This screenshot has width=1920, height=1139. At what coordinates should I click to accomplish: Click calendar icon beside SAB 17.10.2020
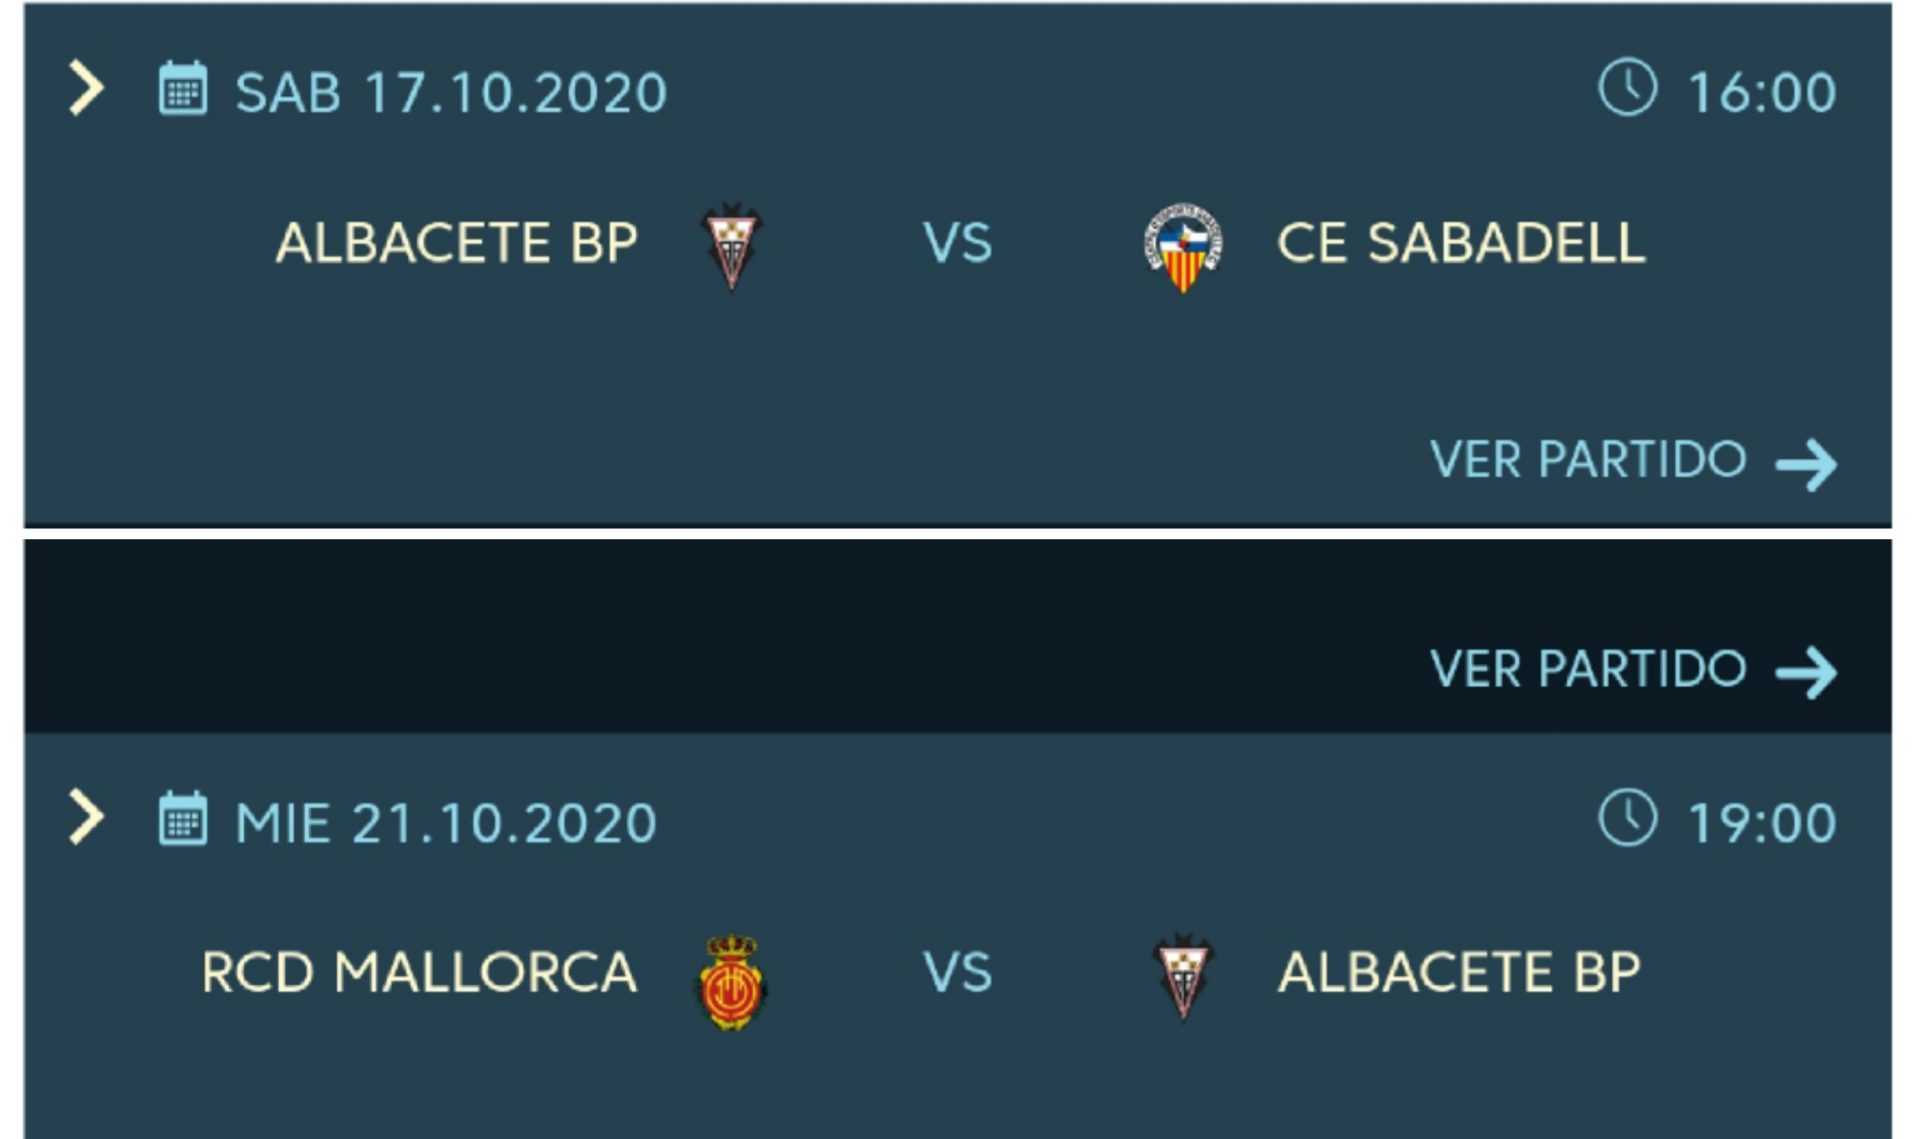pyautogui.click(x=183, y=88)
